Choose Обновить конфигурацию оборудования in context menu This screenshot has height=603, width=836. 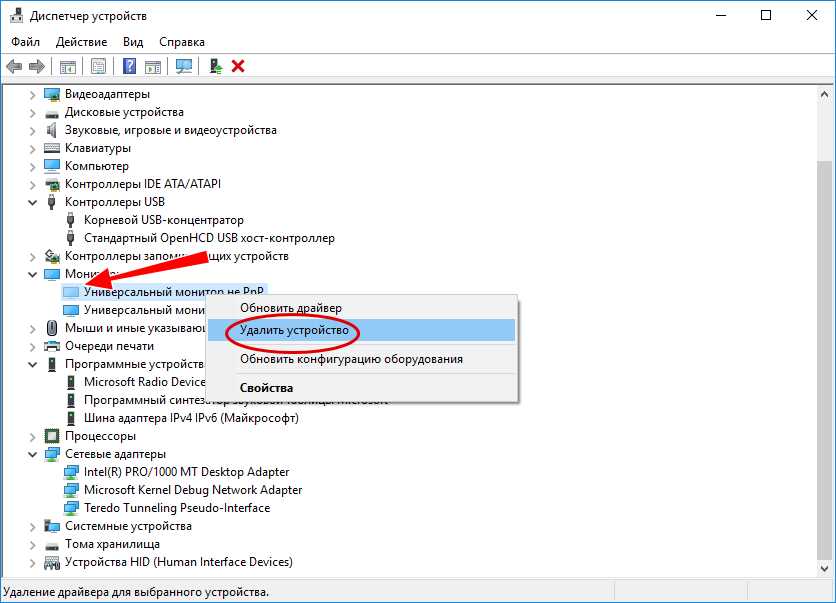(361, 359)
